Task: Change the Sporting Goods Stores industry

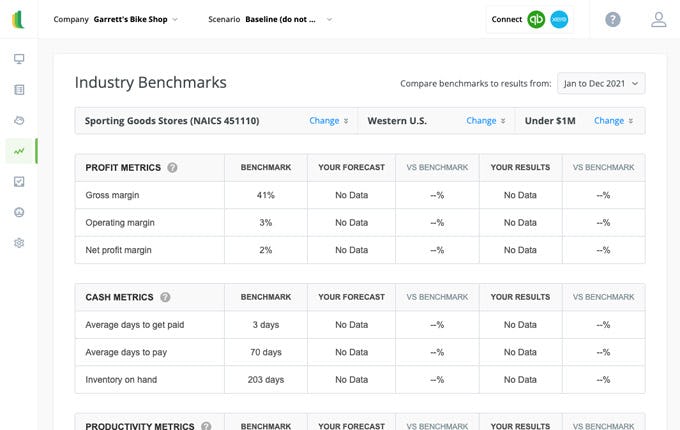Action: (x=328, y=121)
